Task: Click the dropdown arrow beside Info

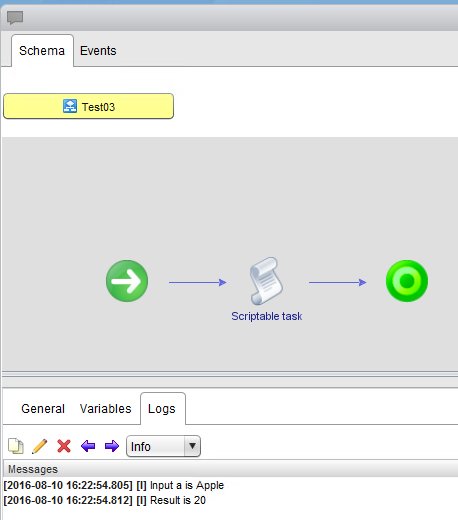Action: (192, 446)
